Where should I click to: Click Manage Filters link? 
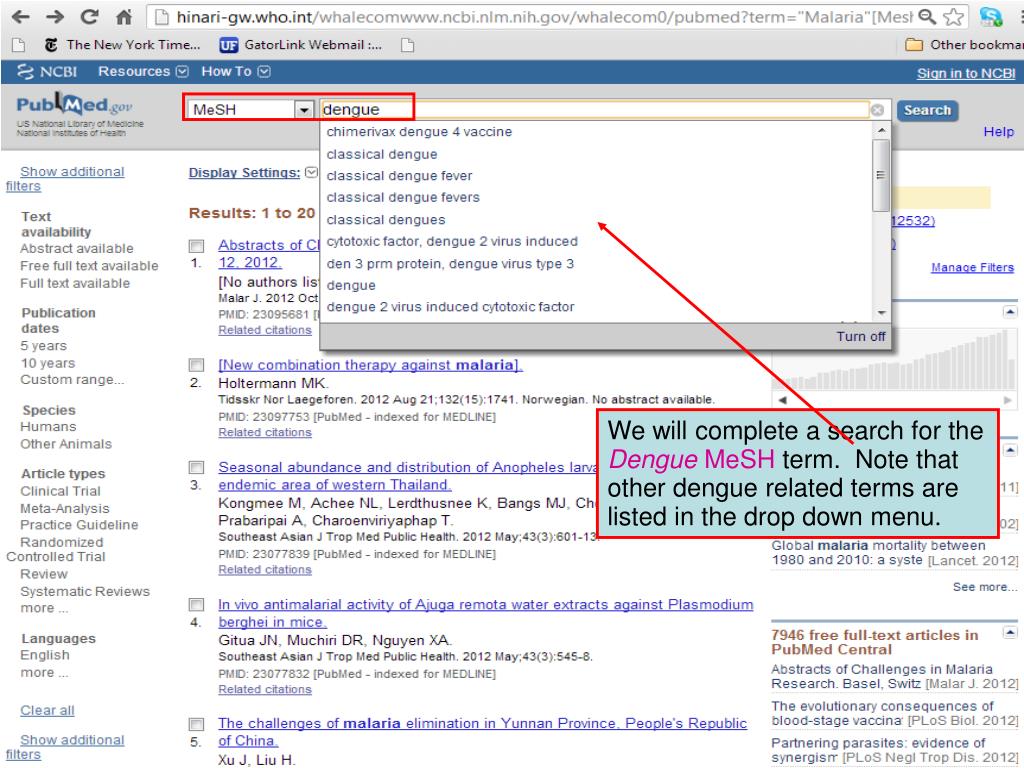pyautogui.click(x=972, y=267)
